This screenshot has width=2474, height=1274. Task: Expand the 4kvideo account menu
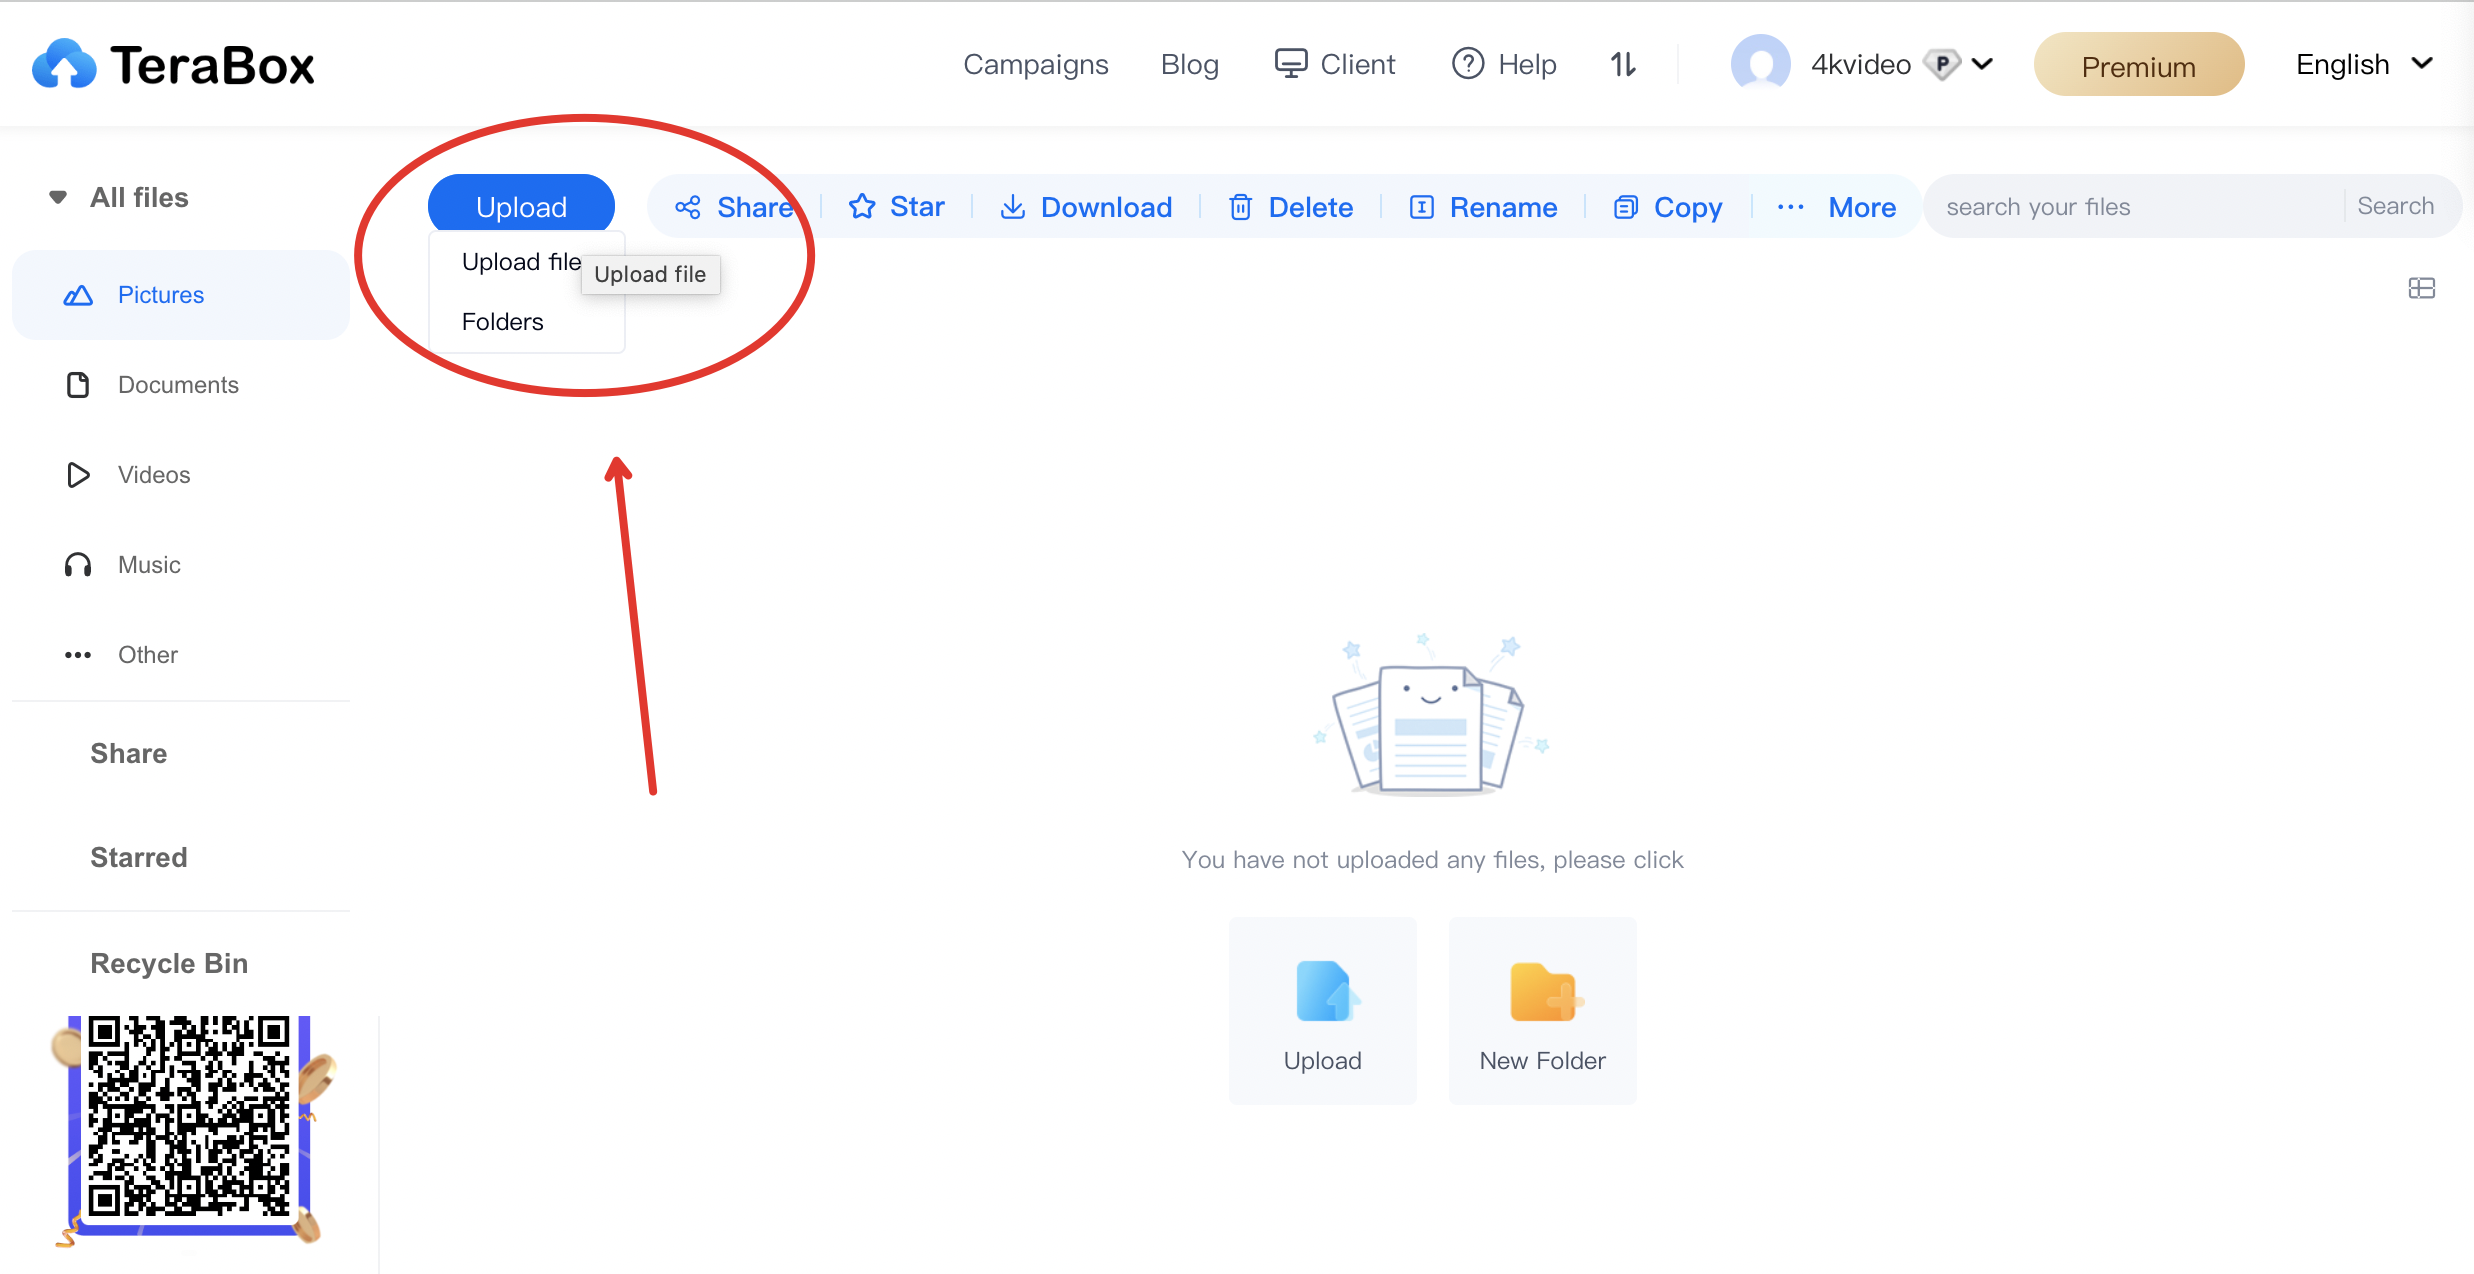pos(1985,65)
